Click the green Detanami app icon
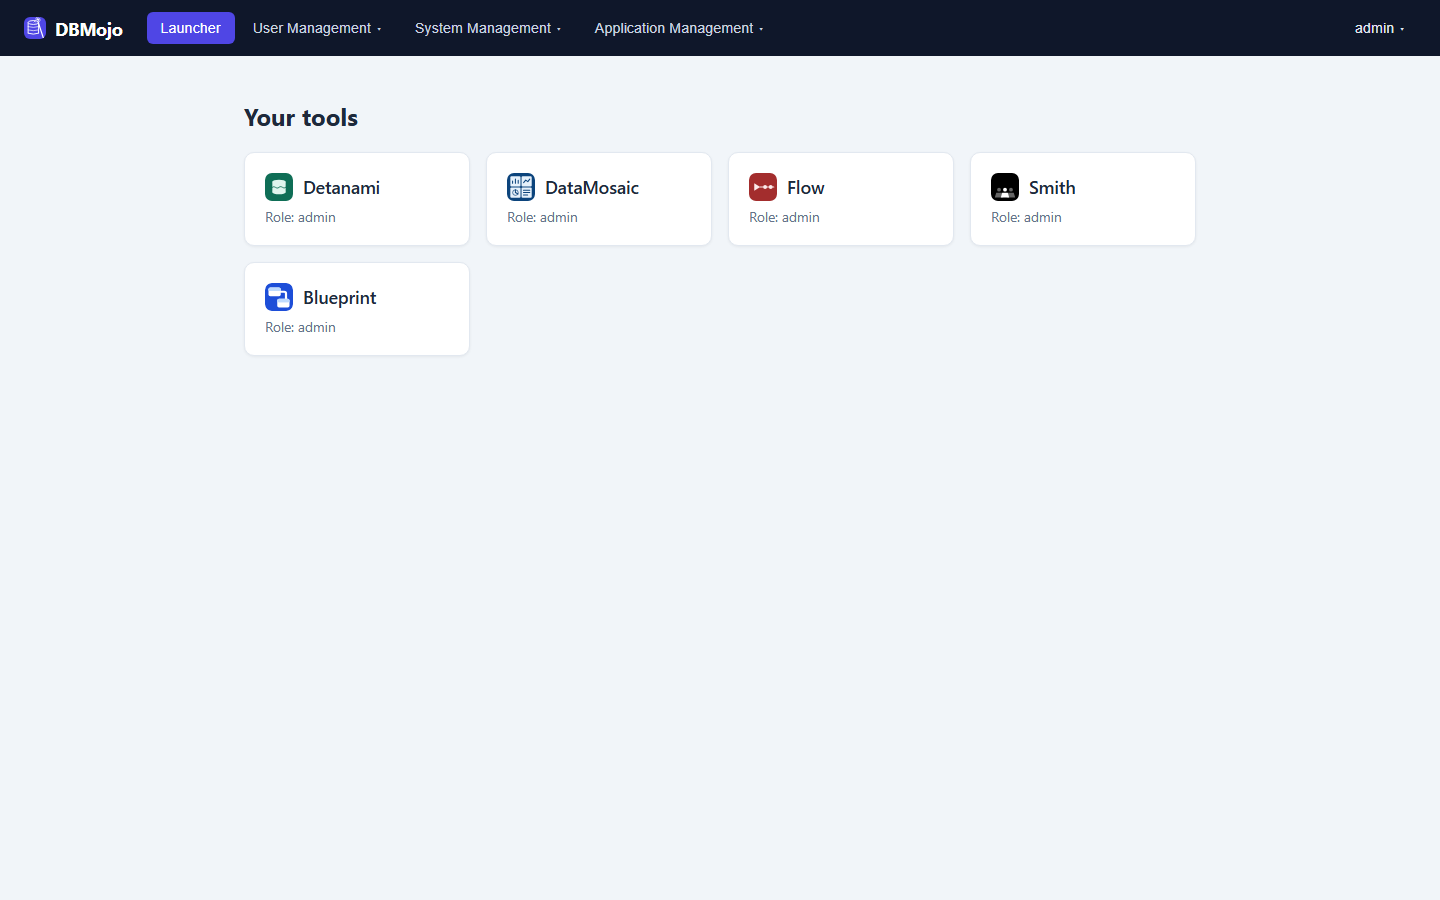 click(279, 187)
